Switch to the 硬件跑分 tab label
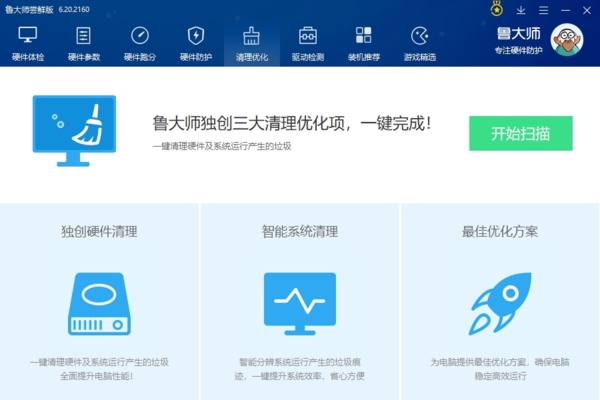Screen dimensions: 600x400 (x=140, y=57)
